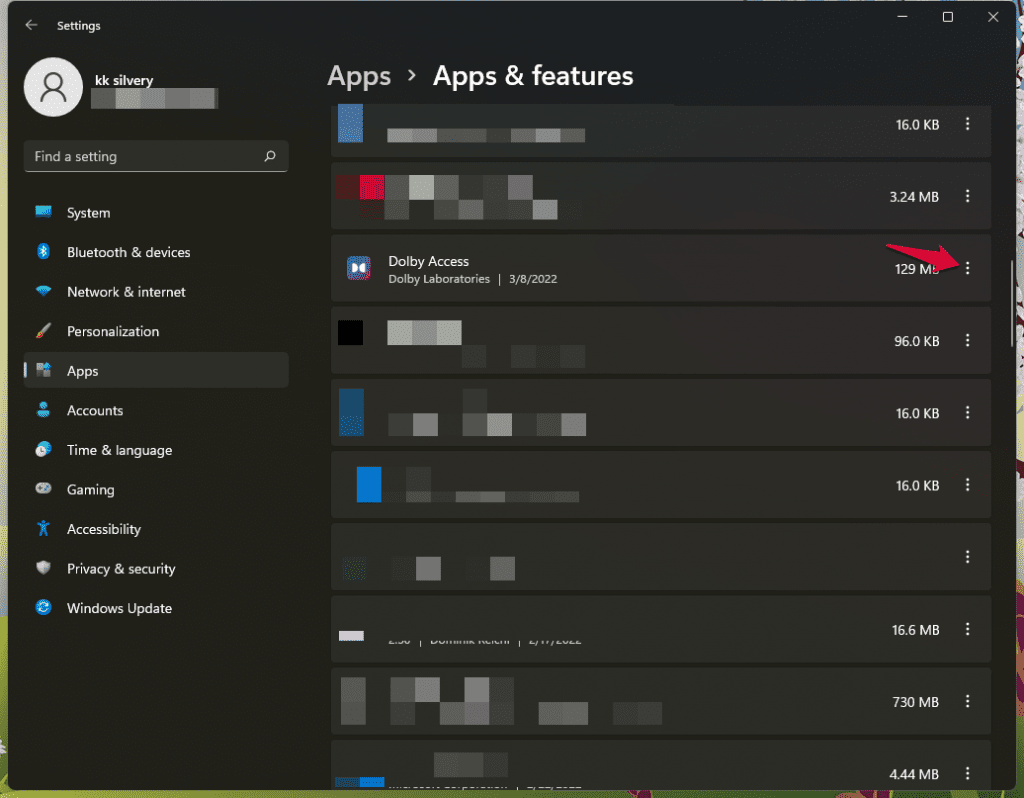This screenshot has height=798, width=1024.
Task: Open three-dot menu for Dolby Access
Action: tap(967, 268)
